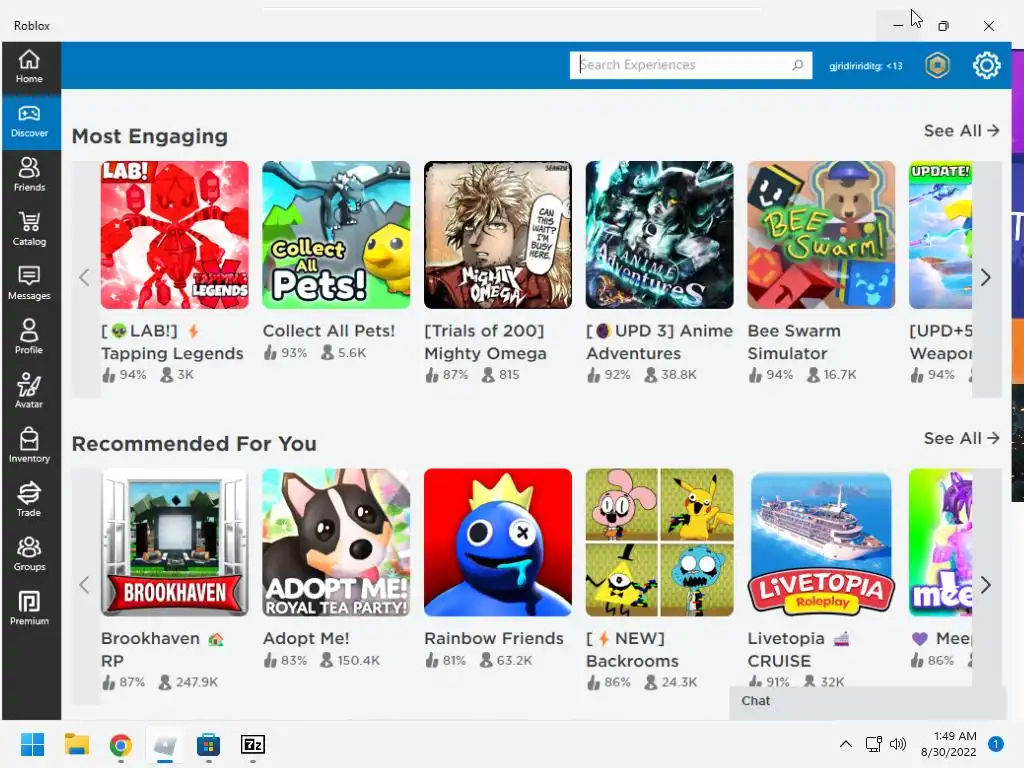Click the Brookhaven RP title
Screen dimensions: 1024x768
click(162, 649)
